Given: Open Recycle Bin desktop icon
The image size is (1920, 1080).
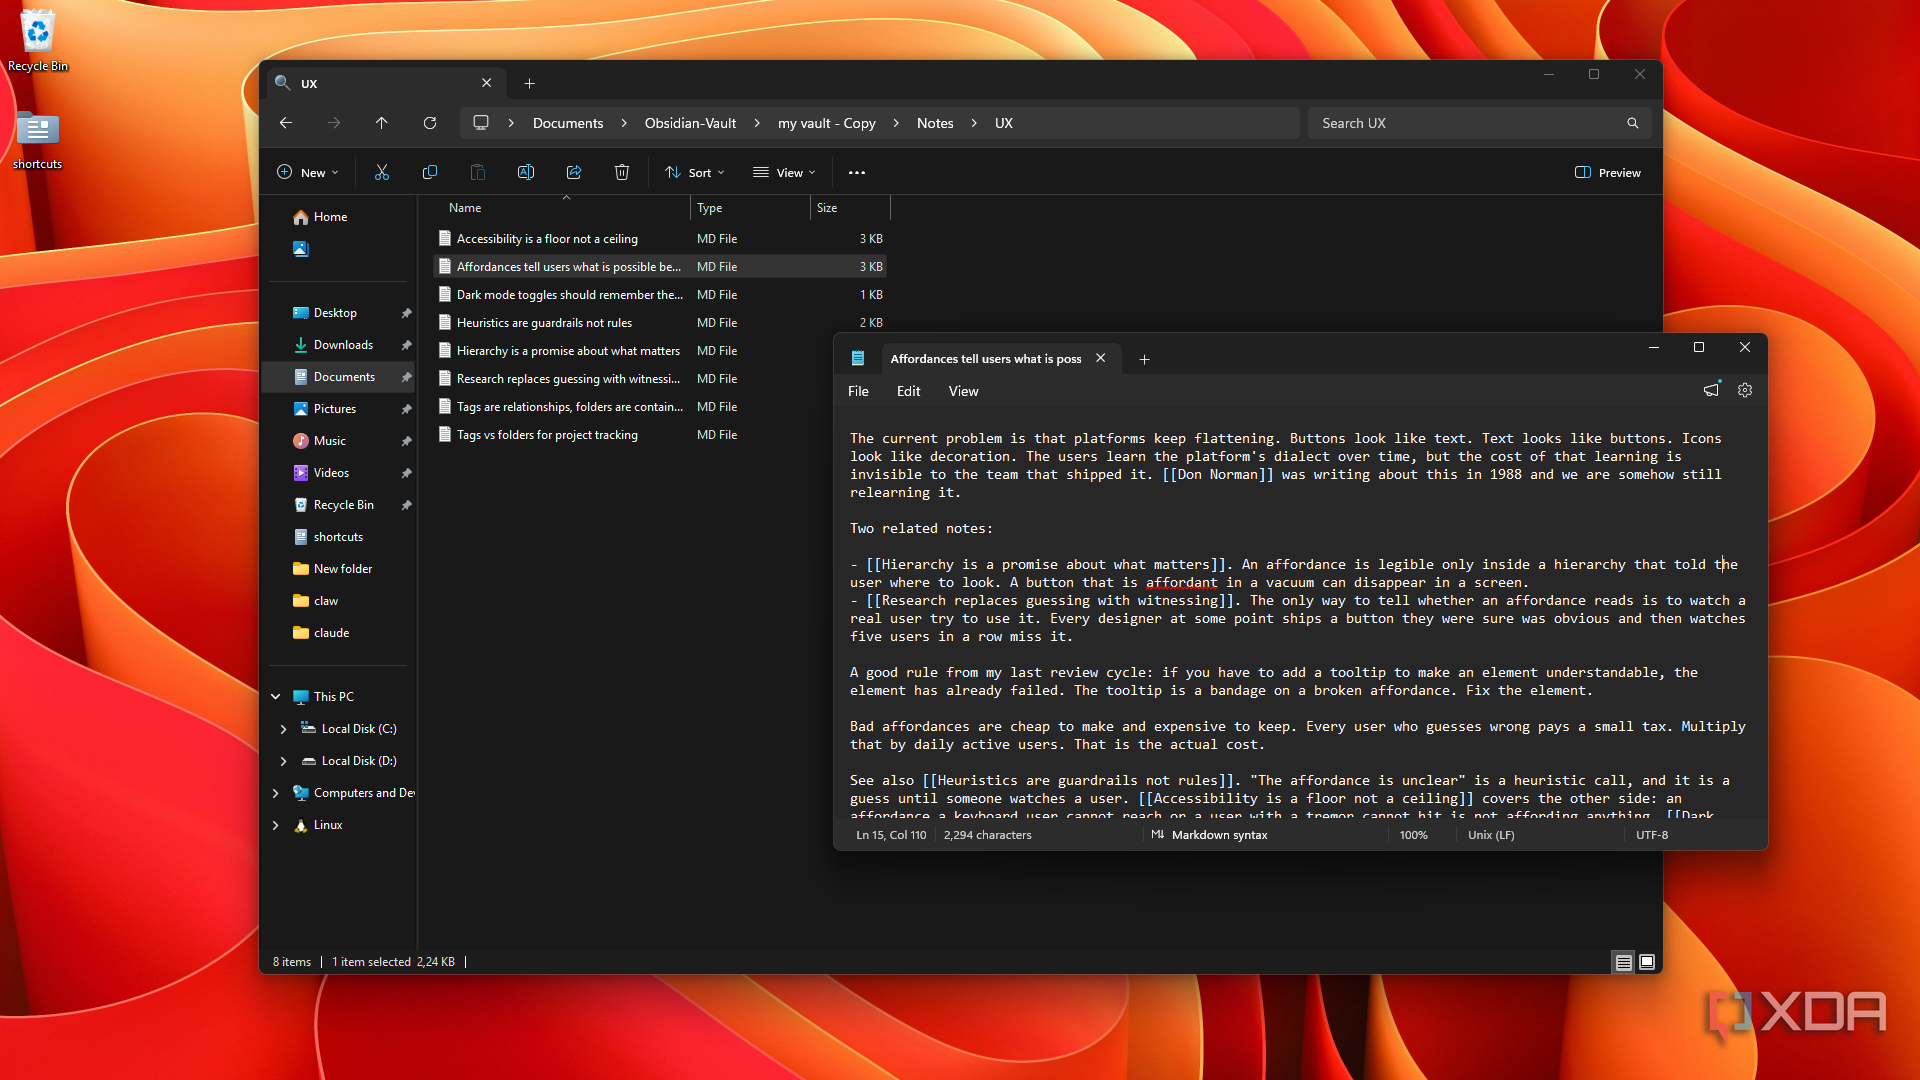Looking at the screenshot, I should coord(38,42).
